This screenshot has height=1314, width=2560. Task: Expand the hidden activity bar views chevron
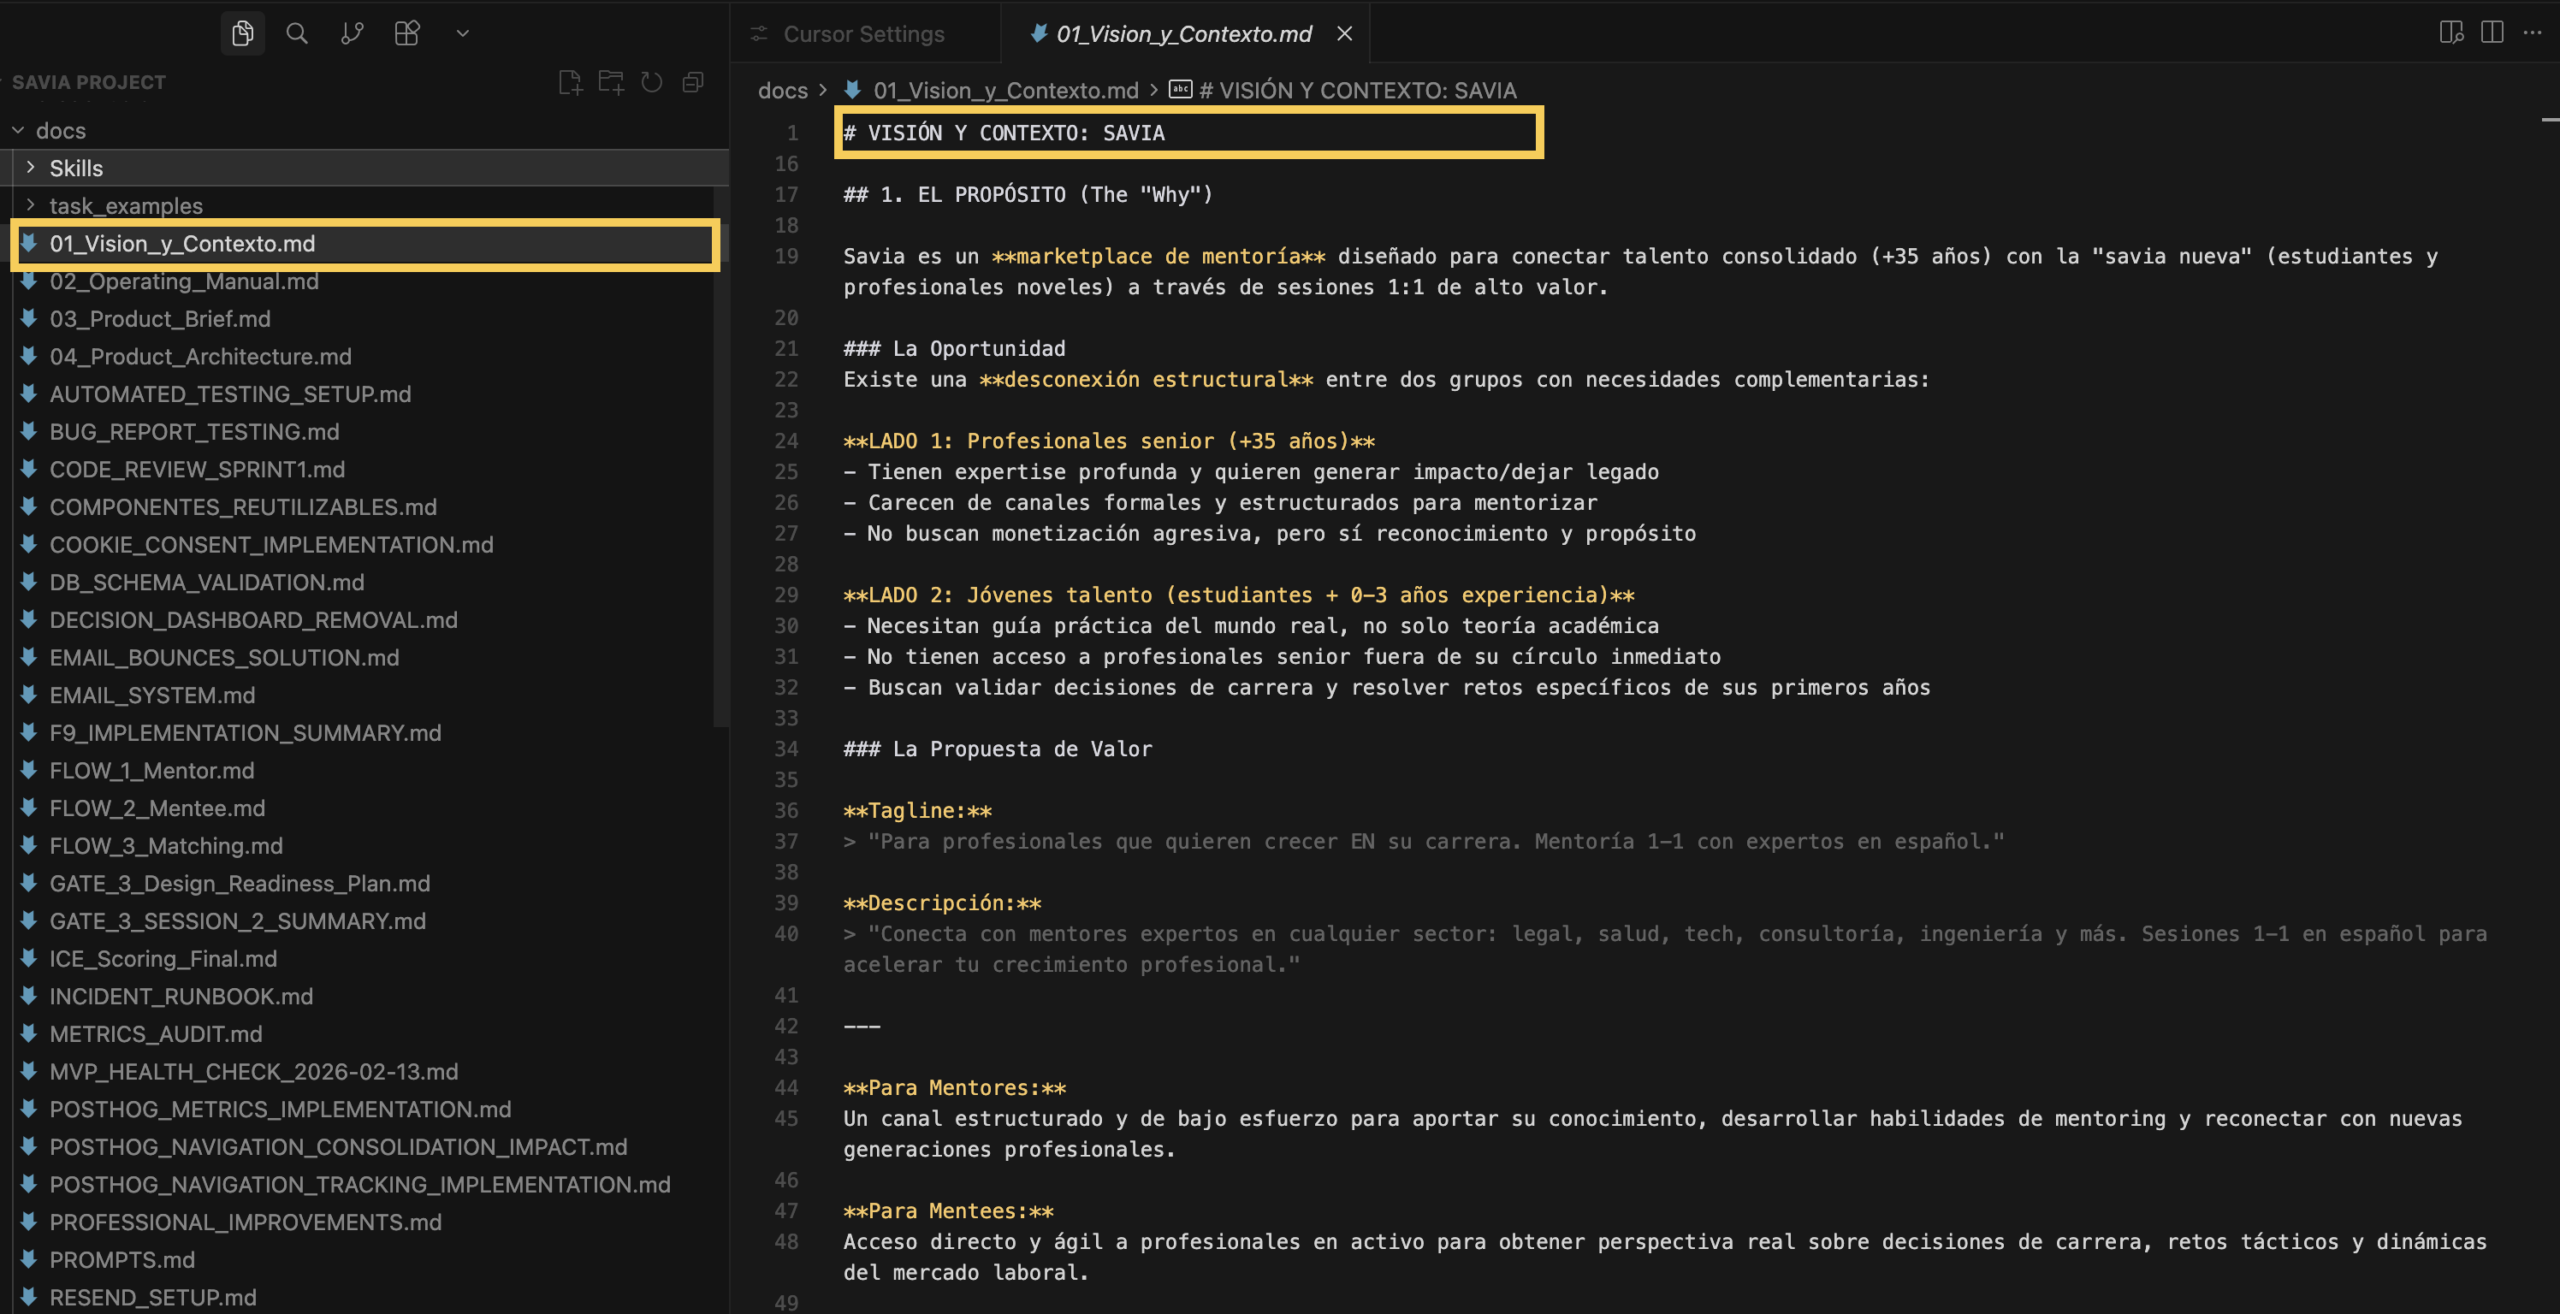click(462, 33)
